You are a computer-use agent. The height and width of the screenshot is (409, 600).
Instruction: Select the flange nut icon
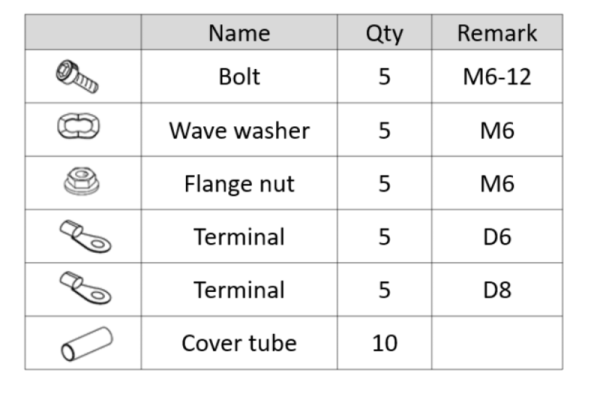click(82, 183)
